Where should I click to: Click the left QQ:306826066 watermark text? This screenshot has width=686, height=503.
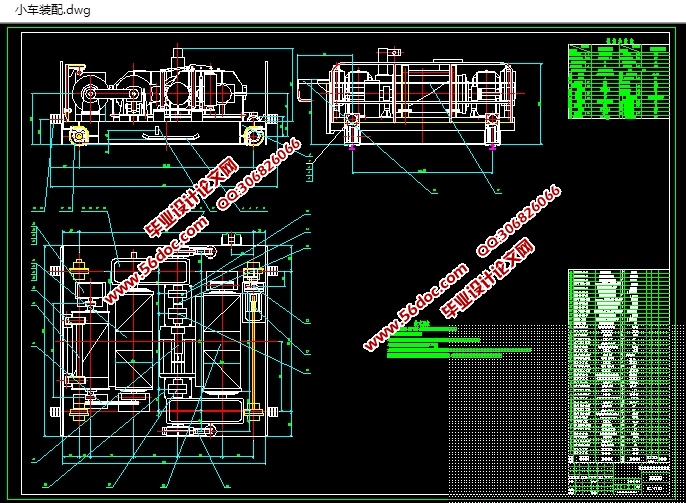(x=259, y=174)
